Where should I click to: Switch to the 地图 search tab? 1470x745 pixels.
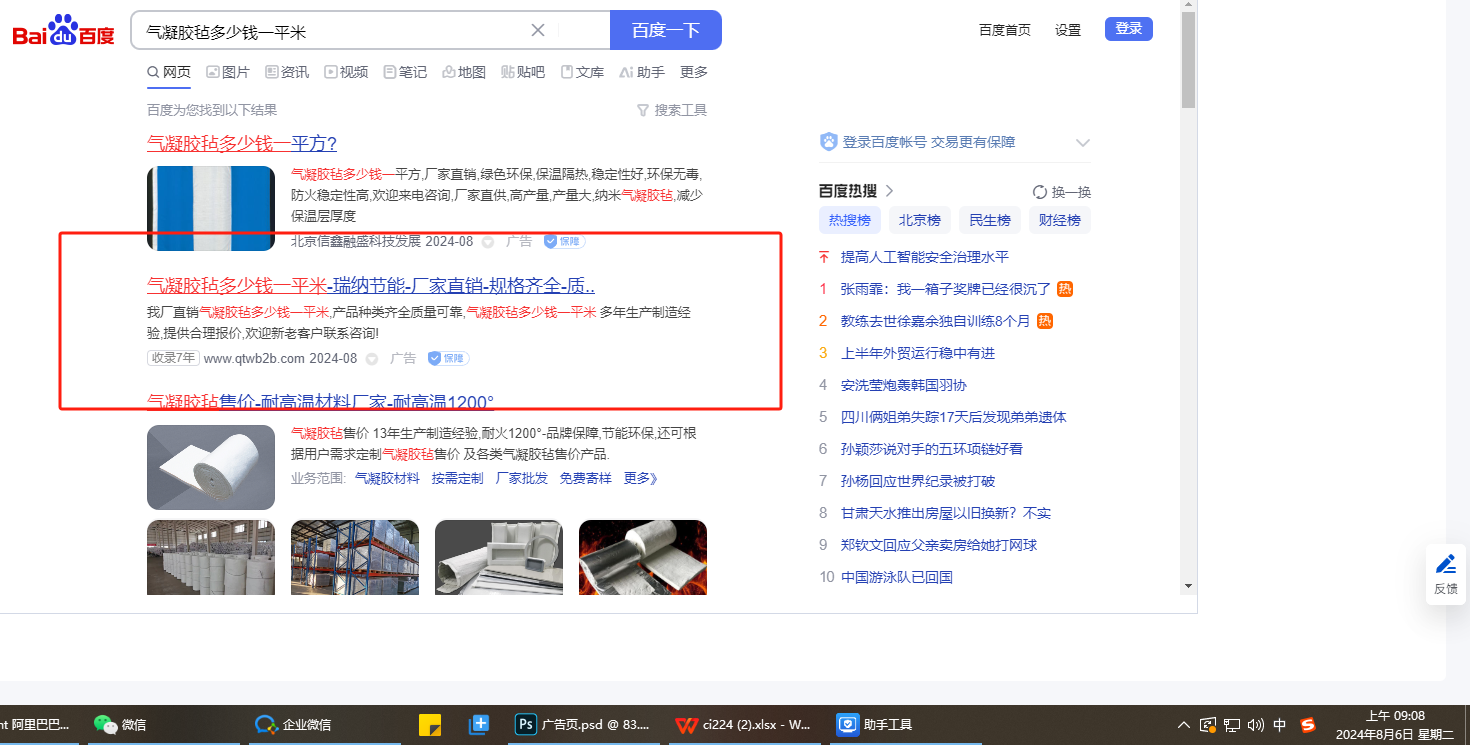464,72
